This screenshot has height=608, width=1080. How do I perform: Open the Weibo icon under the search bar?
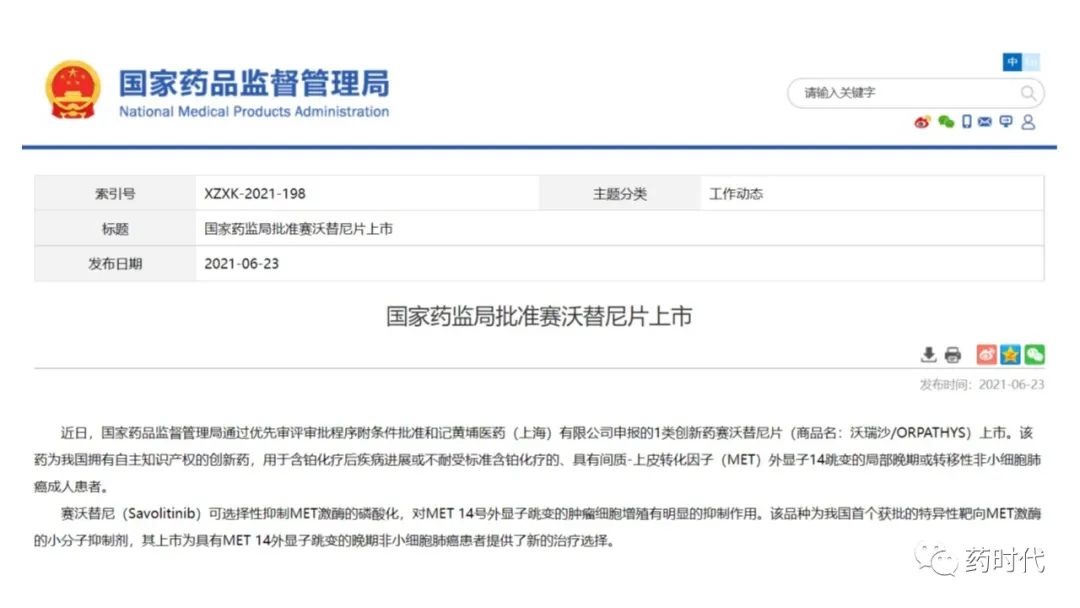coord(922,122)
